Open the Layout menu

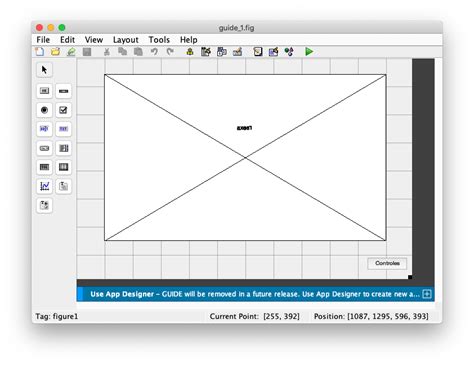(x=126, y=40)
